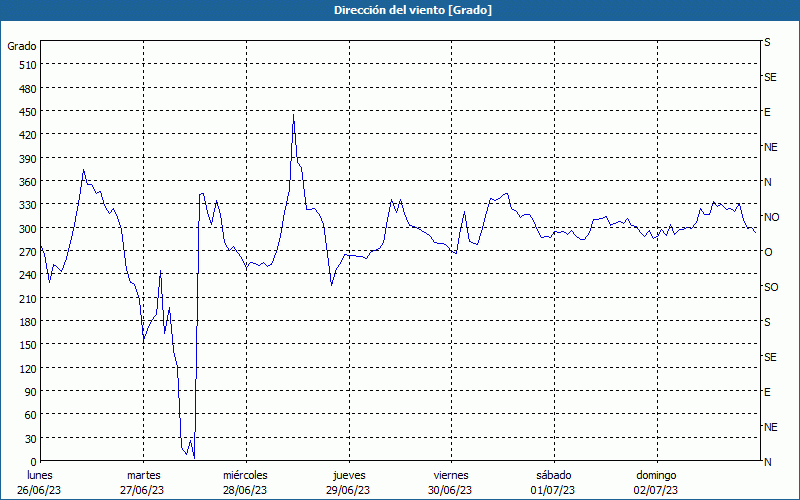Image resolution: width=800 pixels, height=500 pixels.
Task: Click the 'E' compass label beside the 90 line
Action: click(767, 392)
